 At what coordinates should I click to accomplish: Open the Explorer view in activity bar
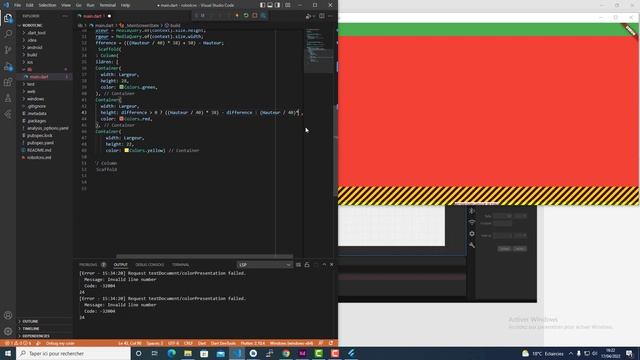point(8,18)
